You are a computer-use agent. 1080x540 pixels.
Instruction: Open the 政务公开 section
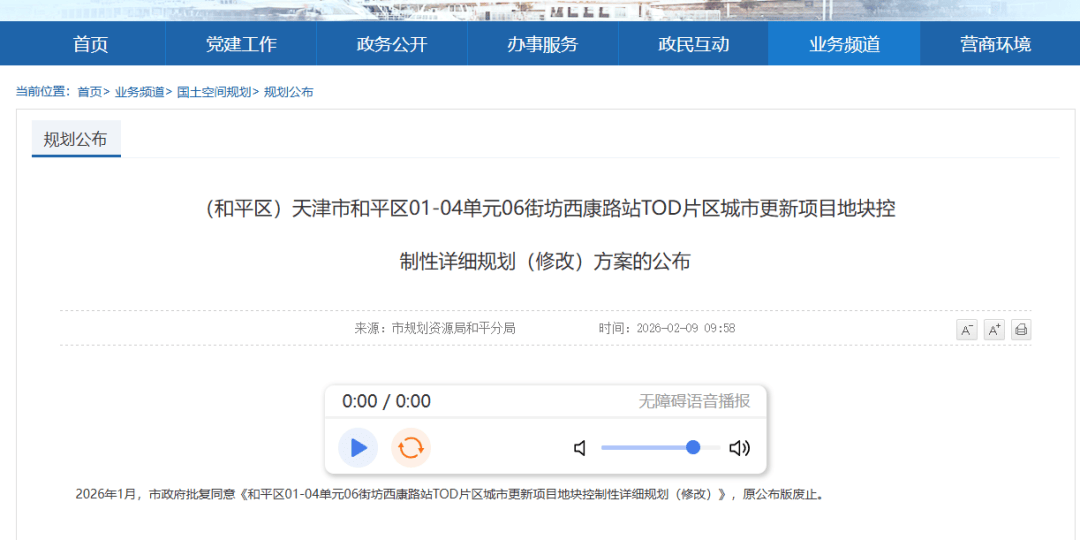pyautogui.click(x=392, y=44)
